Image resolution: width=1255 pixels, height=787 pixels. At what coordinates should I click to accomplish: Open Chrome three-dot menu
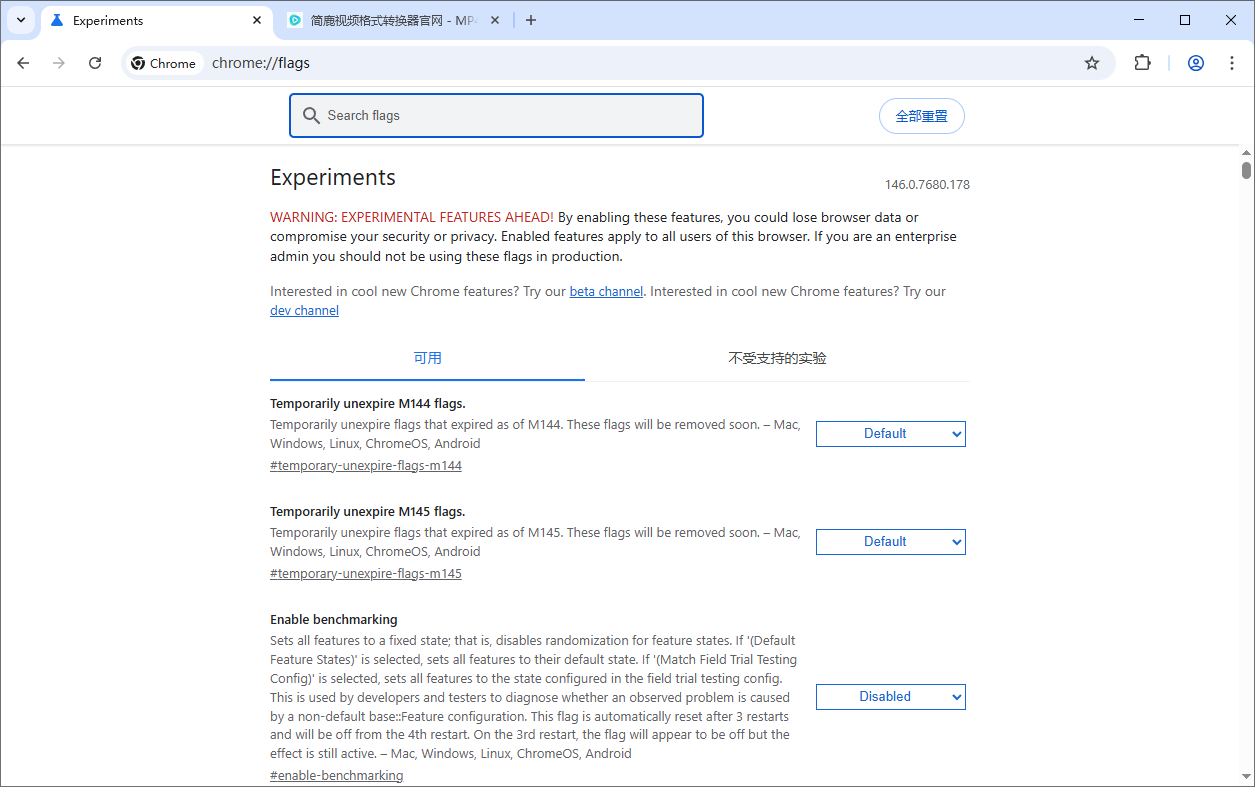click(1231, 63)
